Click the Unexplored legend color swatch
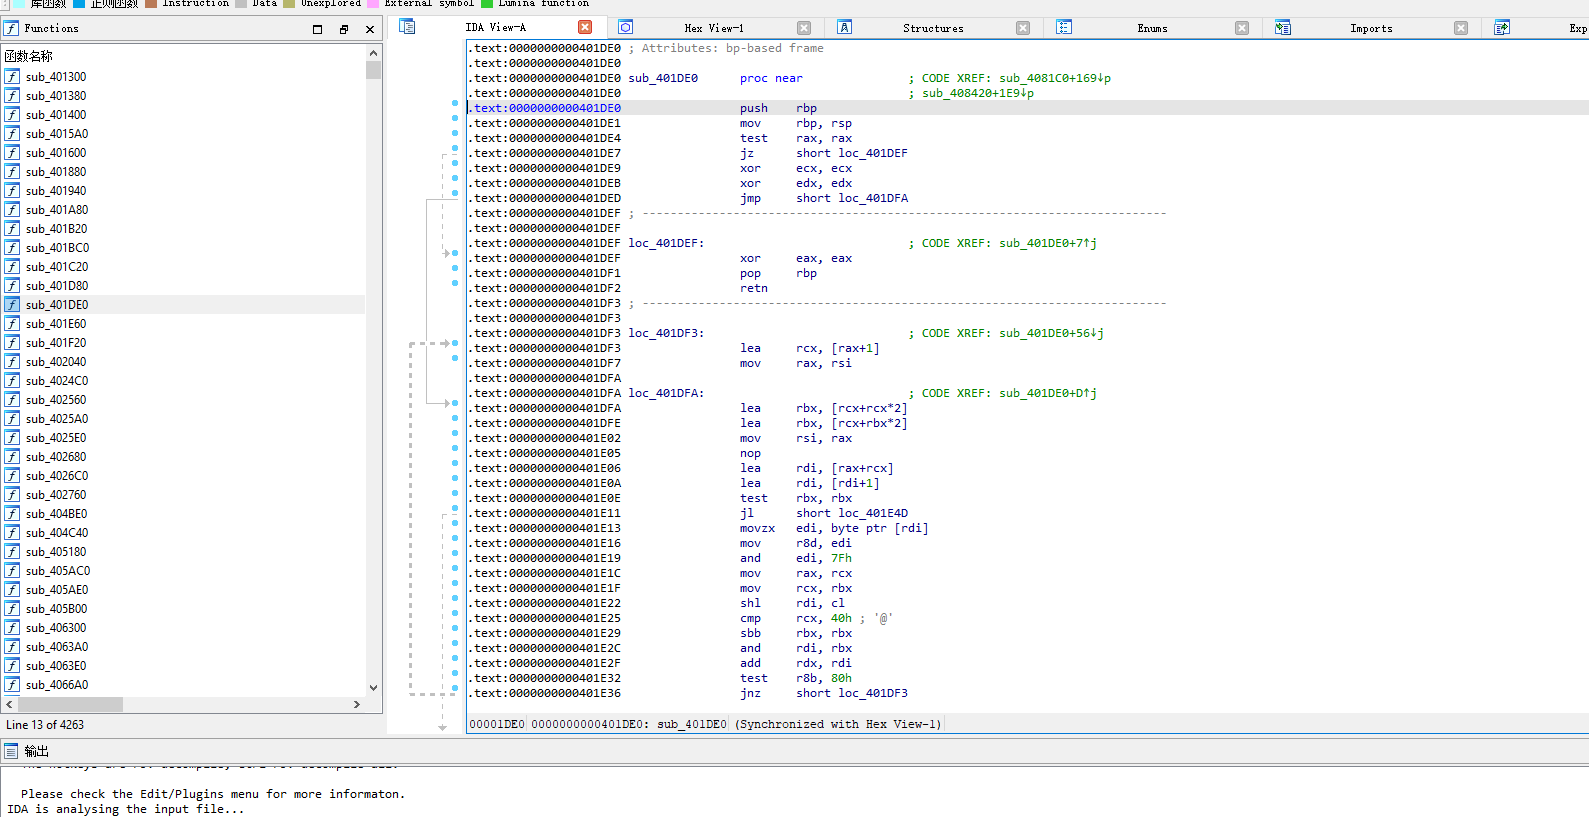 coord(289,4)
